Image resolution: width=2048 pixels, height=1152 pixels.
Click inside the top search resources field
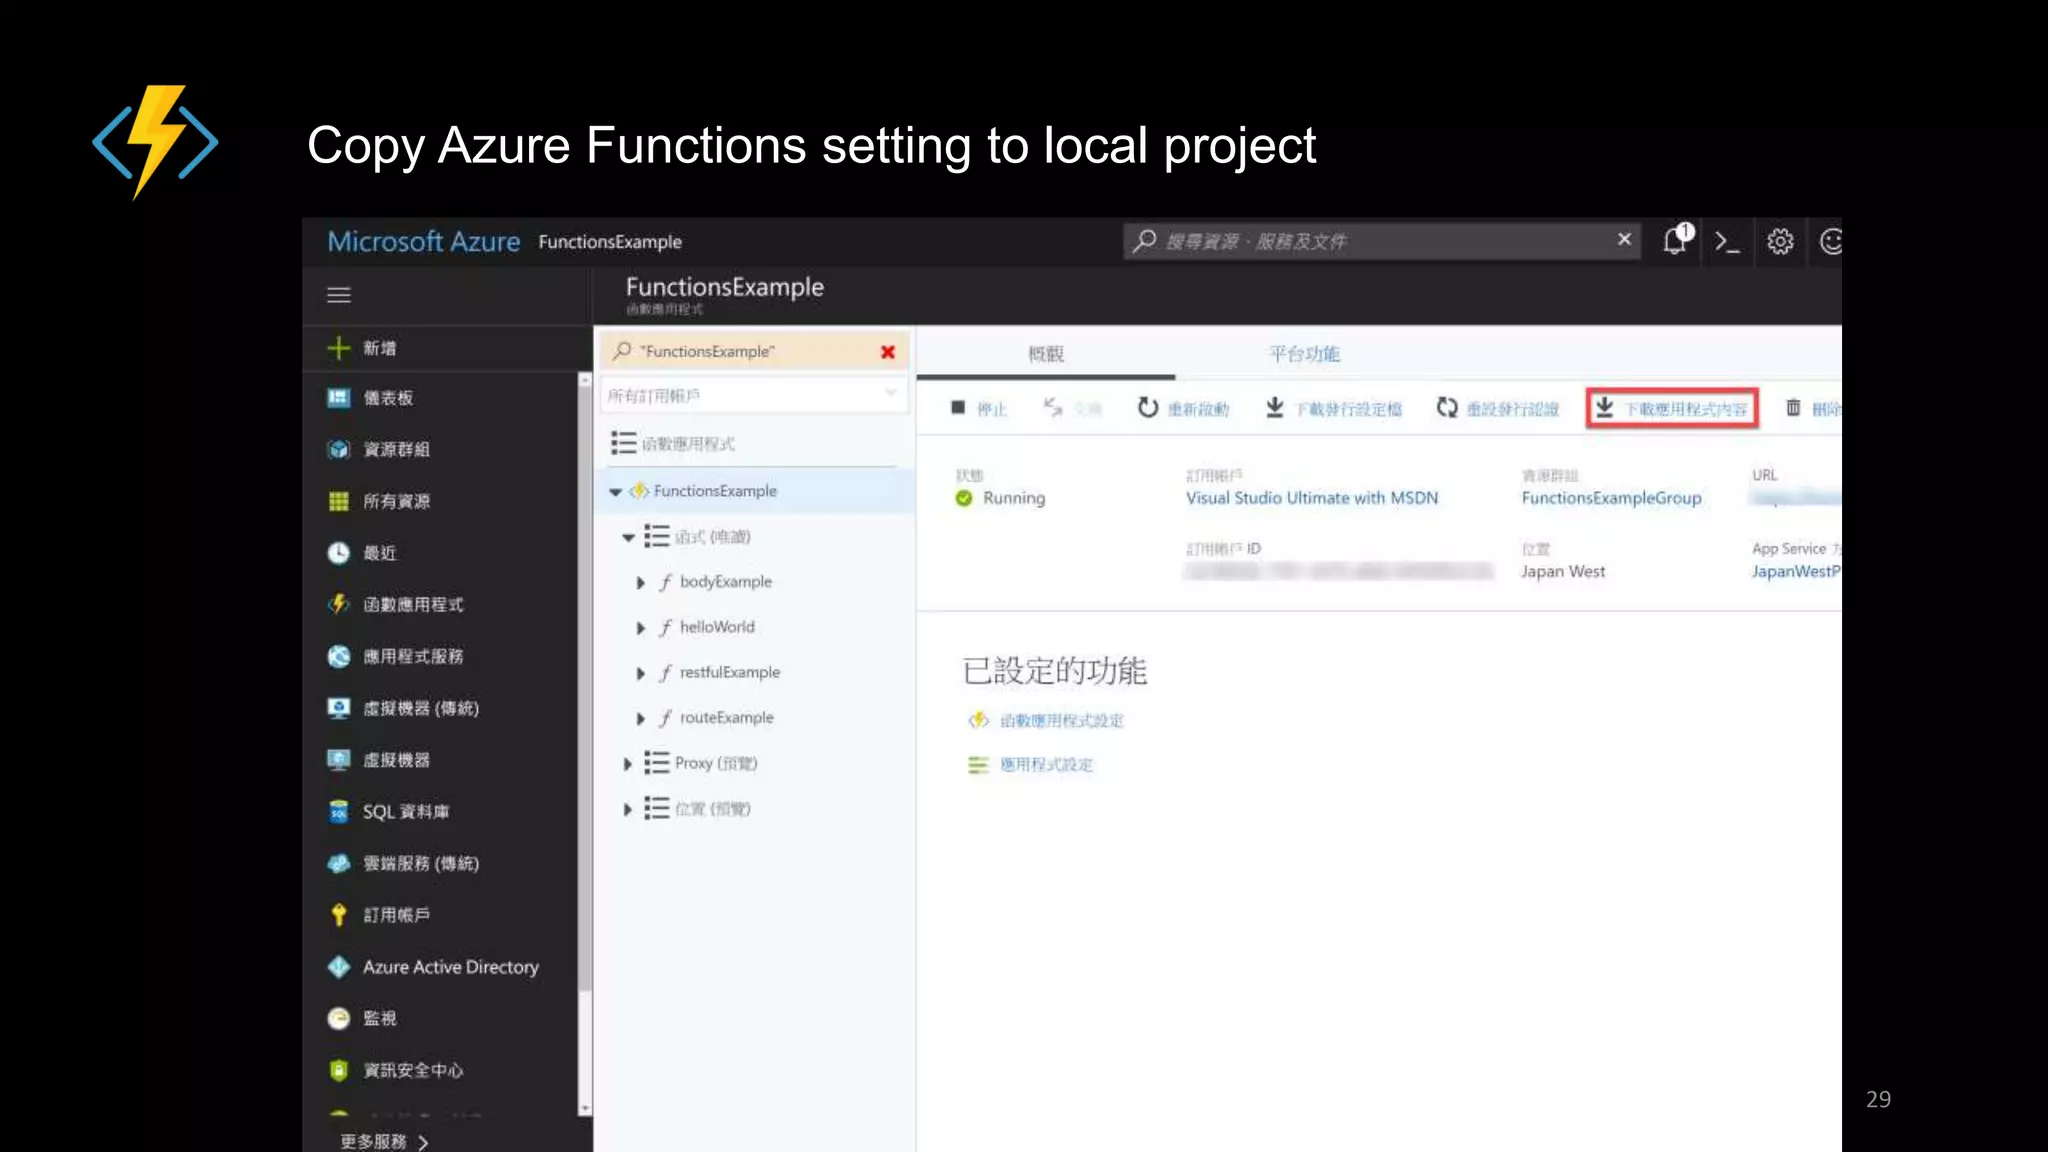pyautogui.click(x=1380, y=241)
